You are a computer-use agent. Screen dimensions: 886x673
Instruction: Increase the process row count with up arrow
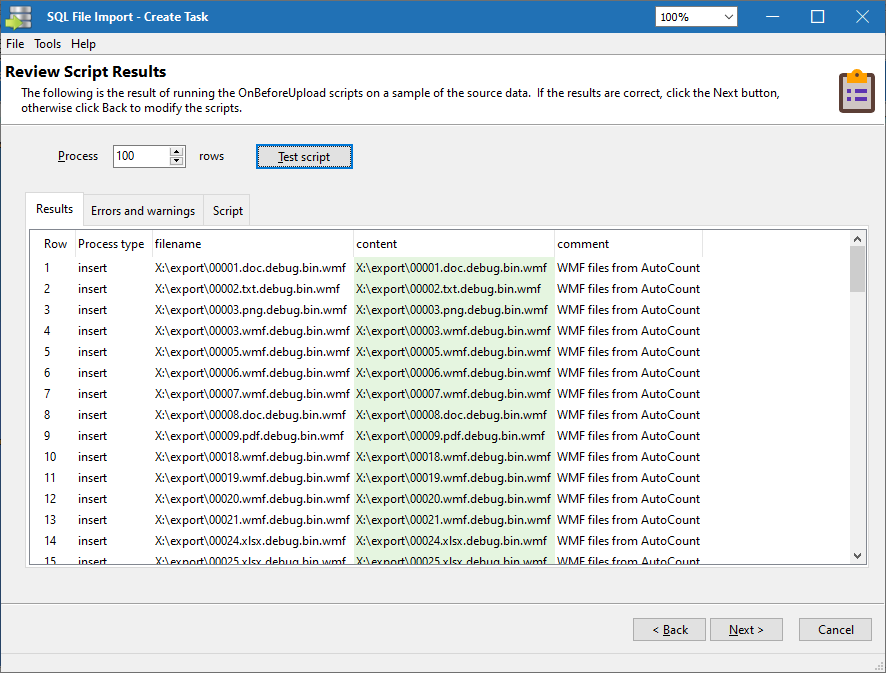point(177,152)
